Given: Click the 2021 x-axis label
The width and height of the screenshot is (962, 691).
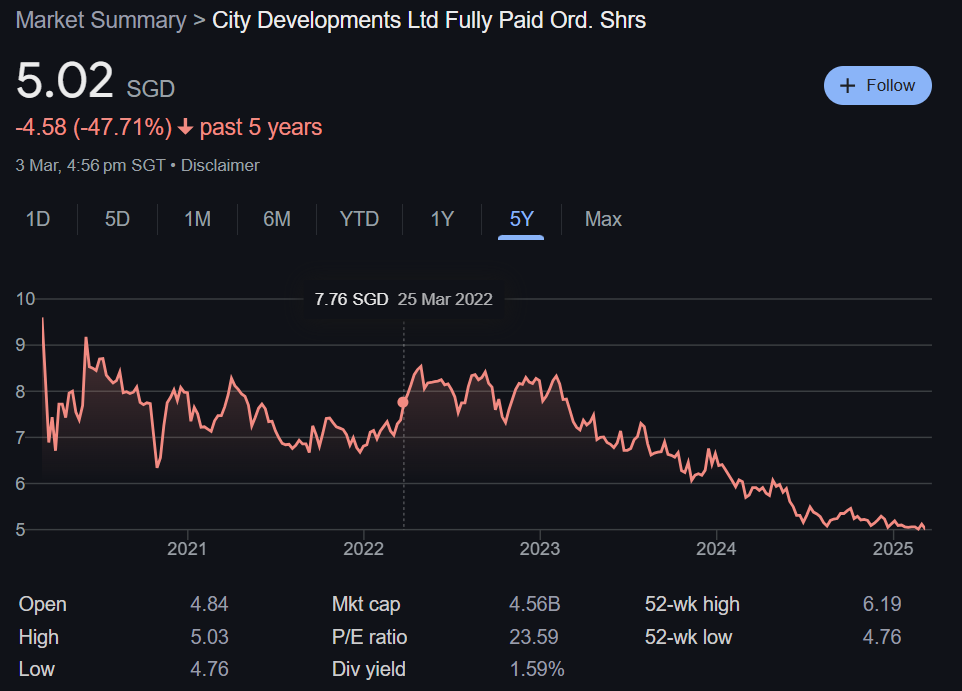Looking at the screenshot, I should click(x=187, y=549).
